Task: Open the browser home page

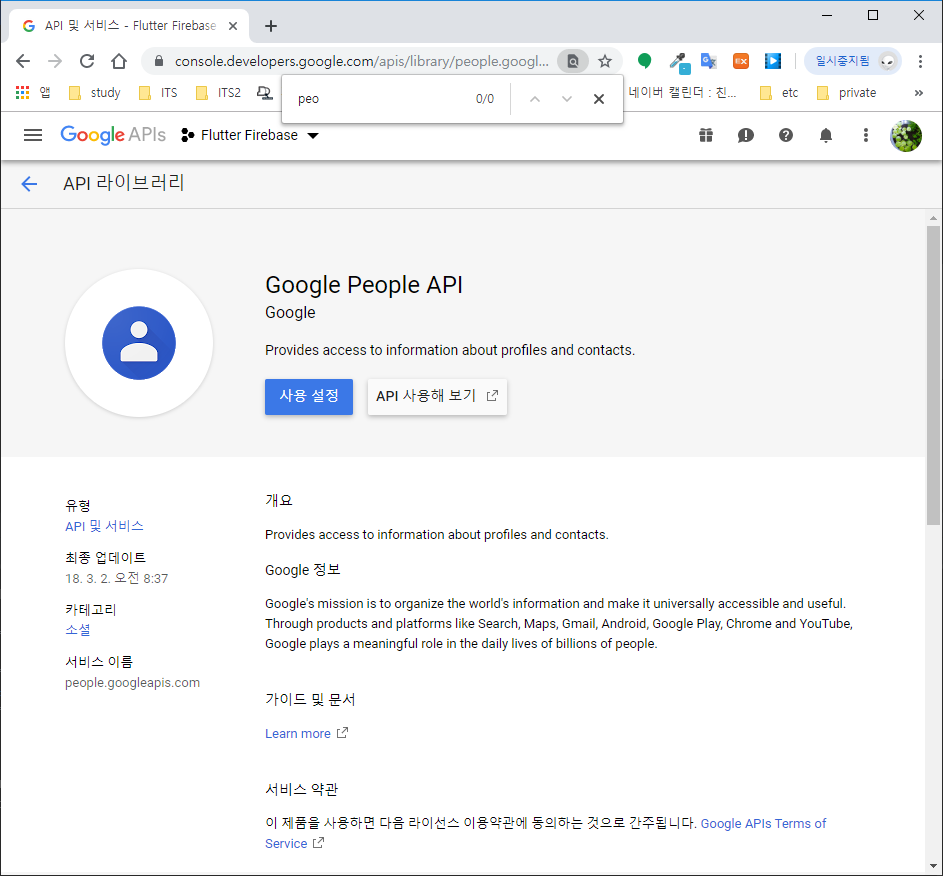Action: (119, 61)
